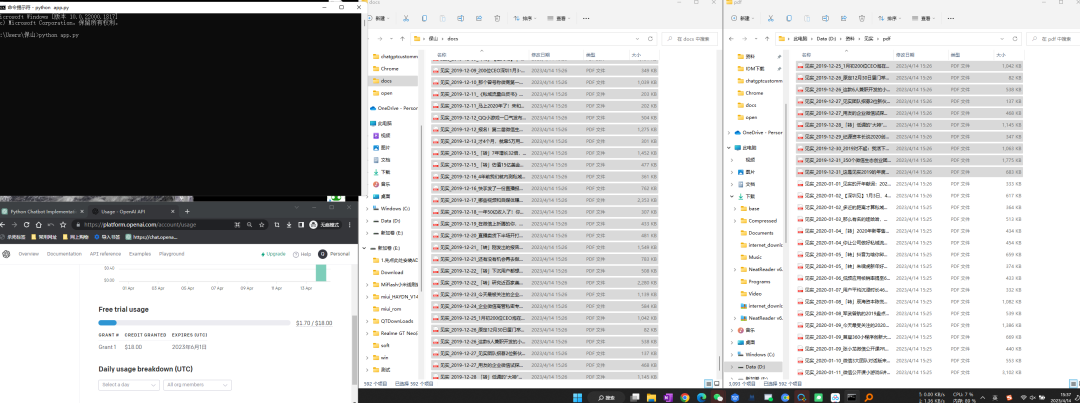Viewport: 1080px width, 403px height.
Task: Open Chrome's downloads icon
Action: coord(289,225)
